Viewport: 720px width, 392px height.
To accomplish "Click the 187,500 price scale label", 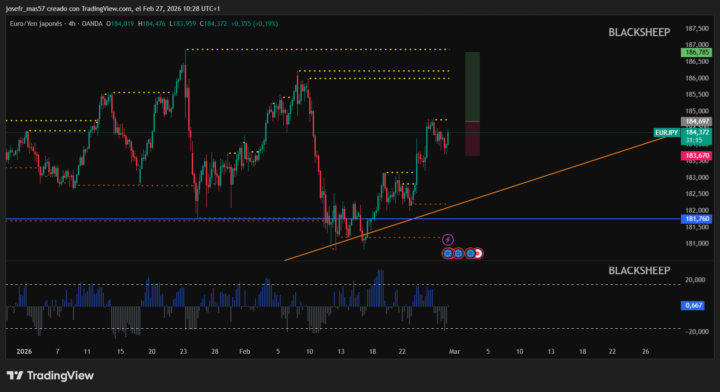I will point(697,28).
